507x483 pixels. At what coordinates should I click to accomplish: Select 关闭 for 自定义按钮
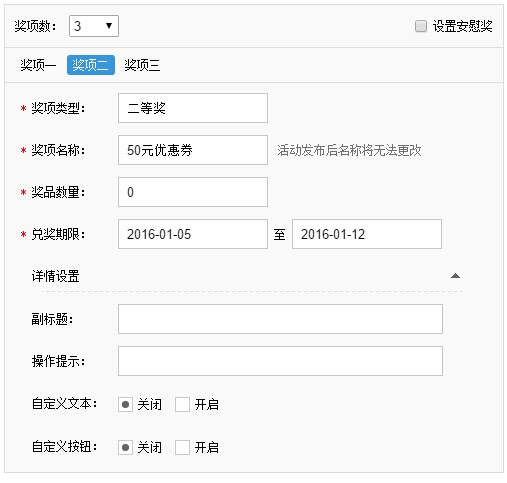click(125, 447)
